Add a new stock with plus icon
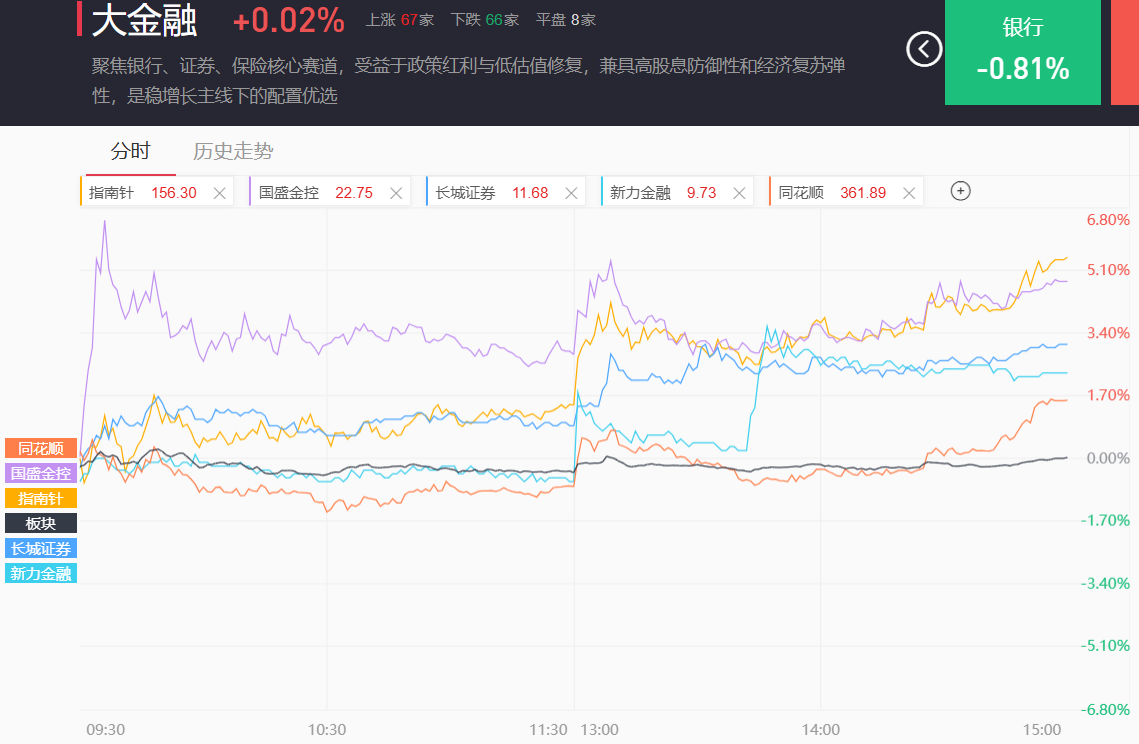The height and width of the screenshot is (744, 1139). [960, 191]
